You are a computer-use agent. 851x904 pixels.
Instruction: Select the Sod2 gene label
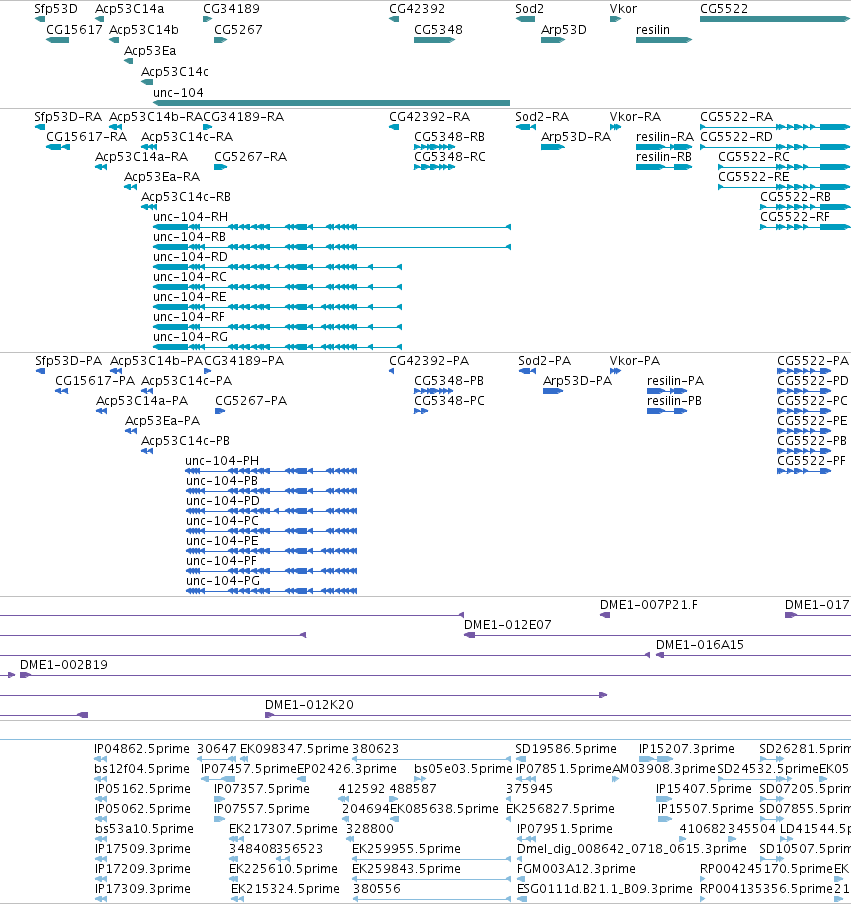pos(529,9)
